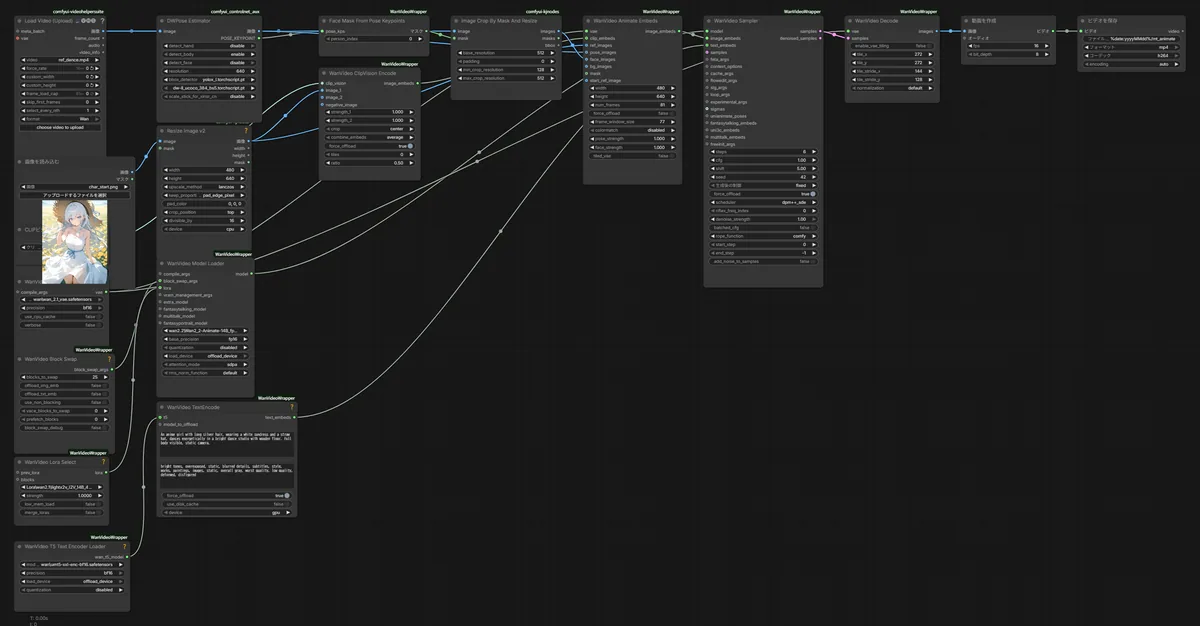The image size is (1200, 626).
Task: Collapse the WanVideo ClipVision Encode node dot
Action: 325,73
